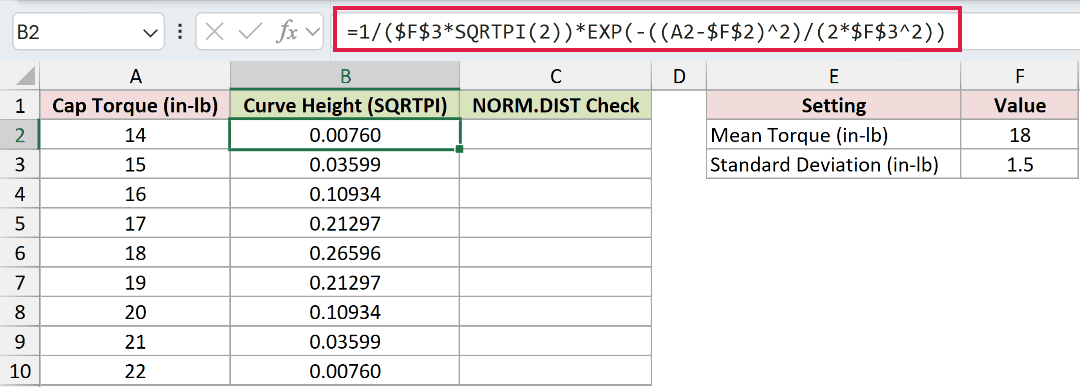Screen dimensions: 1080x387
Task: Click the three-dot handle next to Name Box
Action: click(180, 32)
